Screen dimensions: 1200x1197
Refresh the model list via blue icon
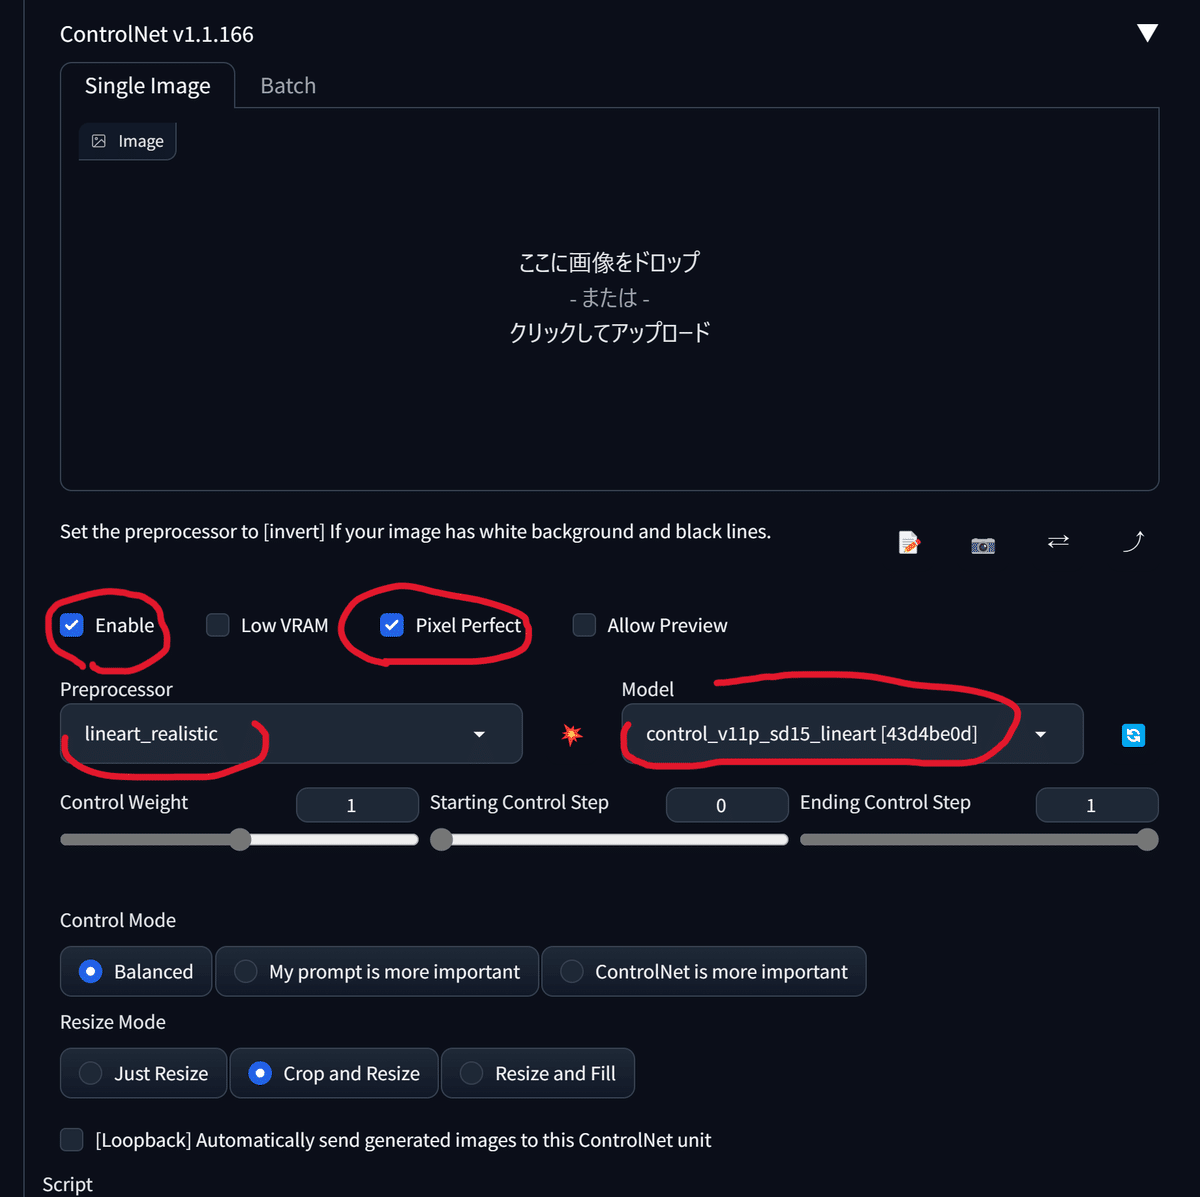1133,735
